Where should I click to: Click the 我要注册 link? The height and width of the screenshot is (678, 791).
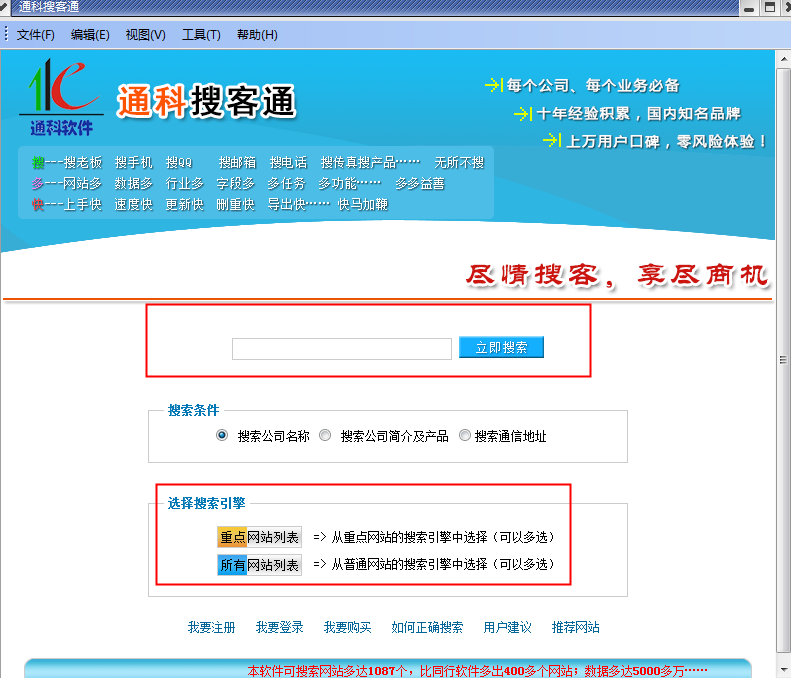click(211, 627)
